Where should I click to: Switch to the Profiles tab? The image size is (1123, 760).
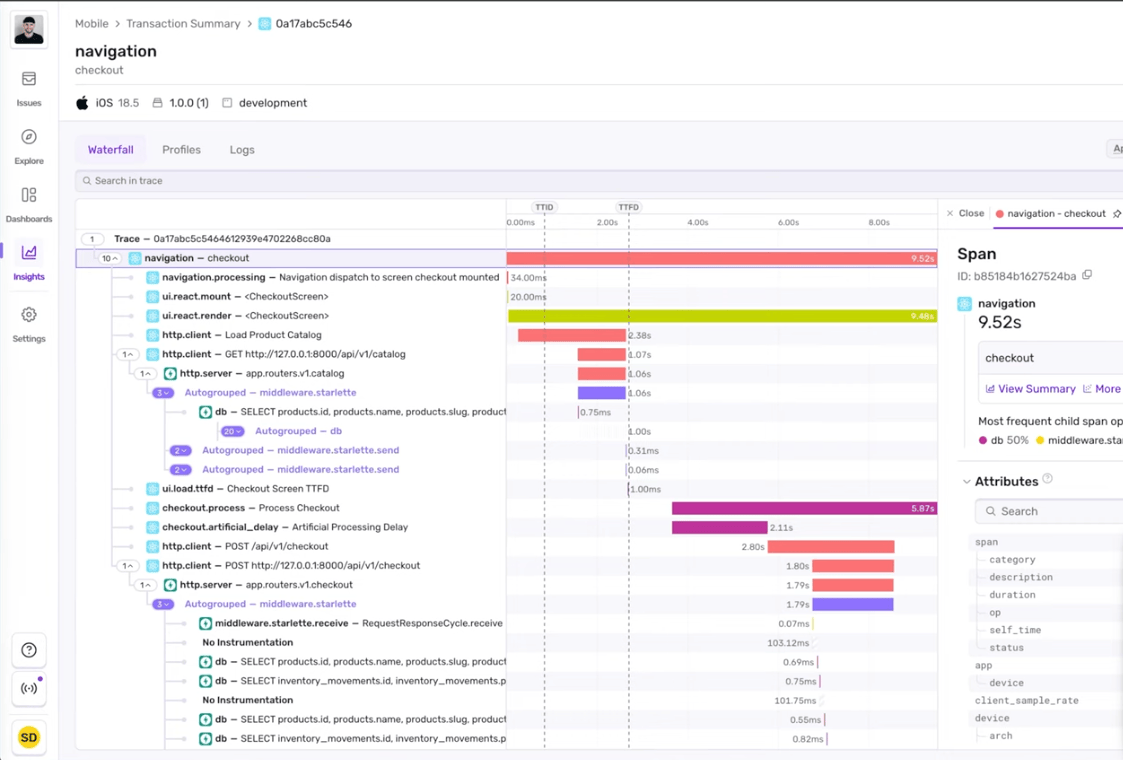(181, 149)
